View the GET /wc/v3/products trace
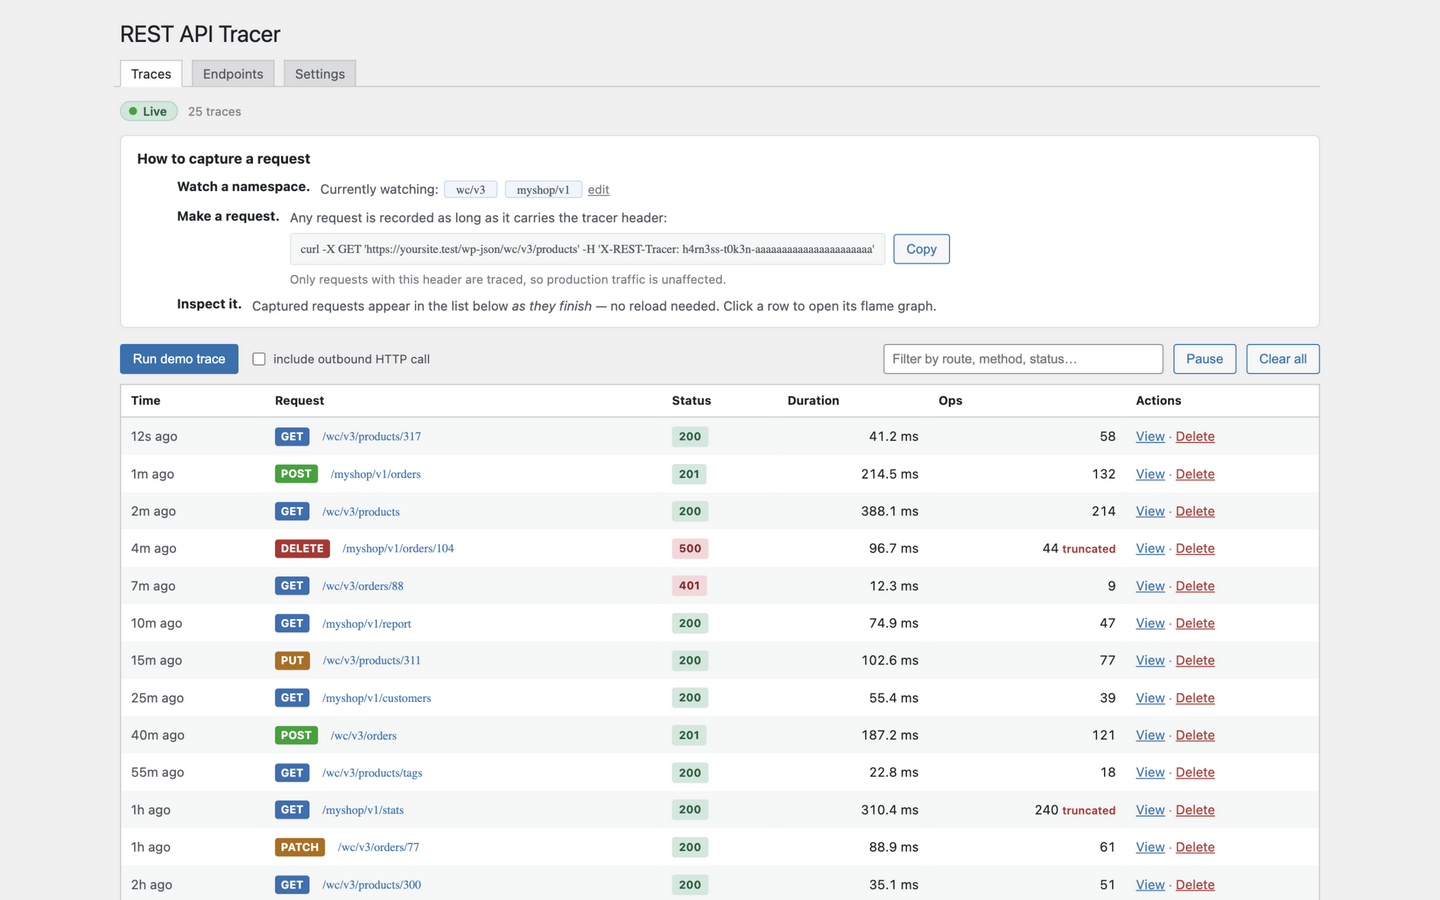Image resolution: width=1440 pixels, height=900 pixels. (x=1150, y=511)
